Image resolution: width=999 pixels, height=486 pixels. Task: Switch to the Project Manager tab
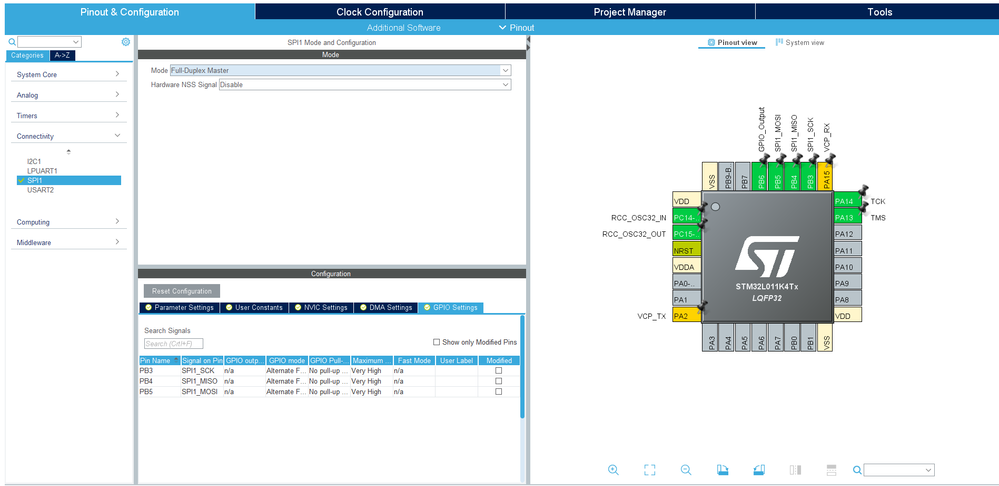(x=630, y=11)
